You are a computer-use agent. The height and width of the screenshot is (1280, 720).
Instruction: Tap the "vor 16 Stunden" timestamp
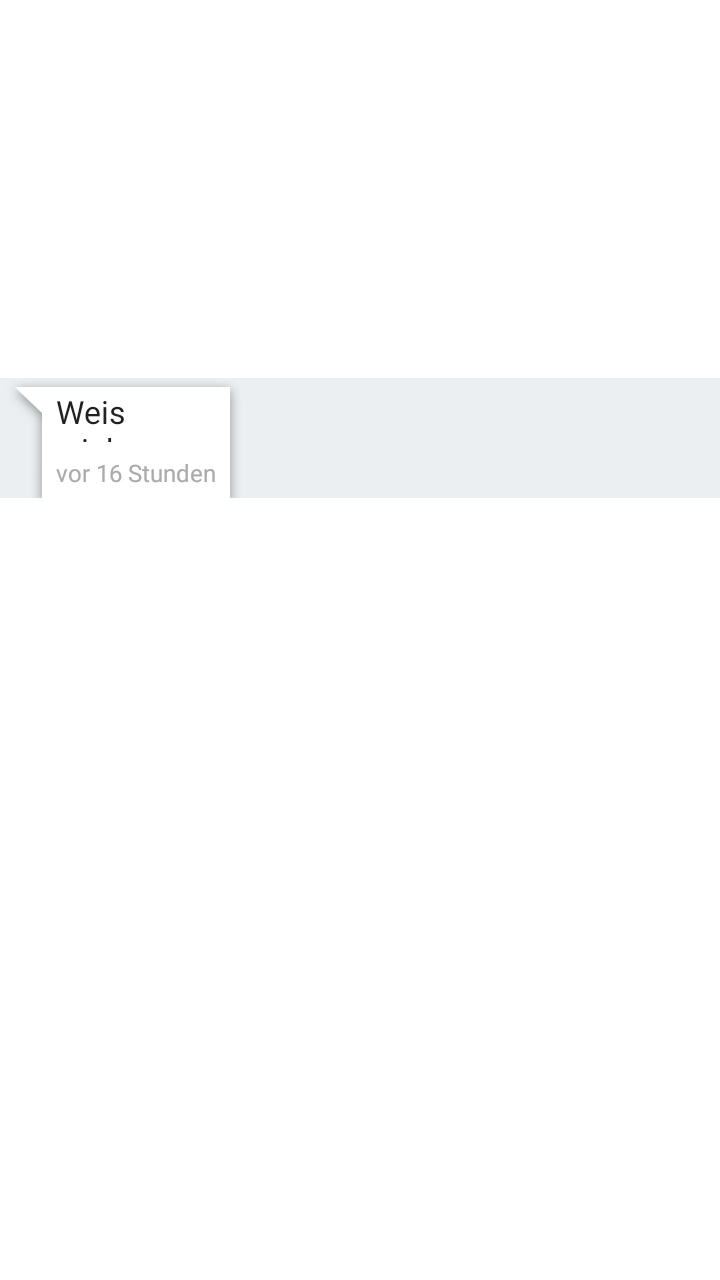pos(136,474)
